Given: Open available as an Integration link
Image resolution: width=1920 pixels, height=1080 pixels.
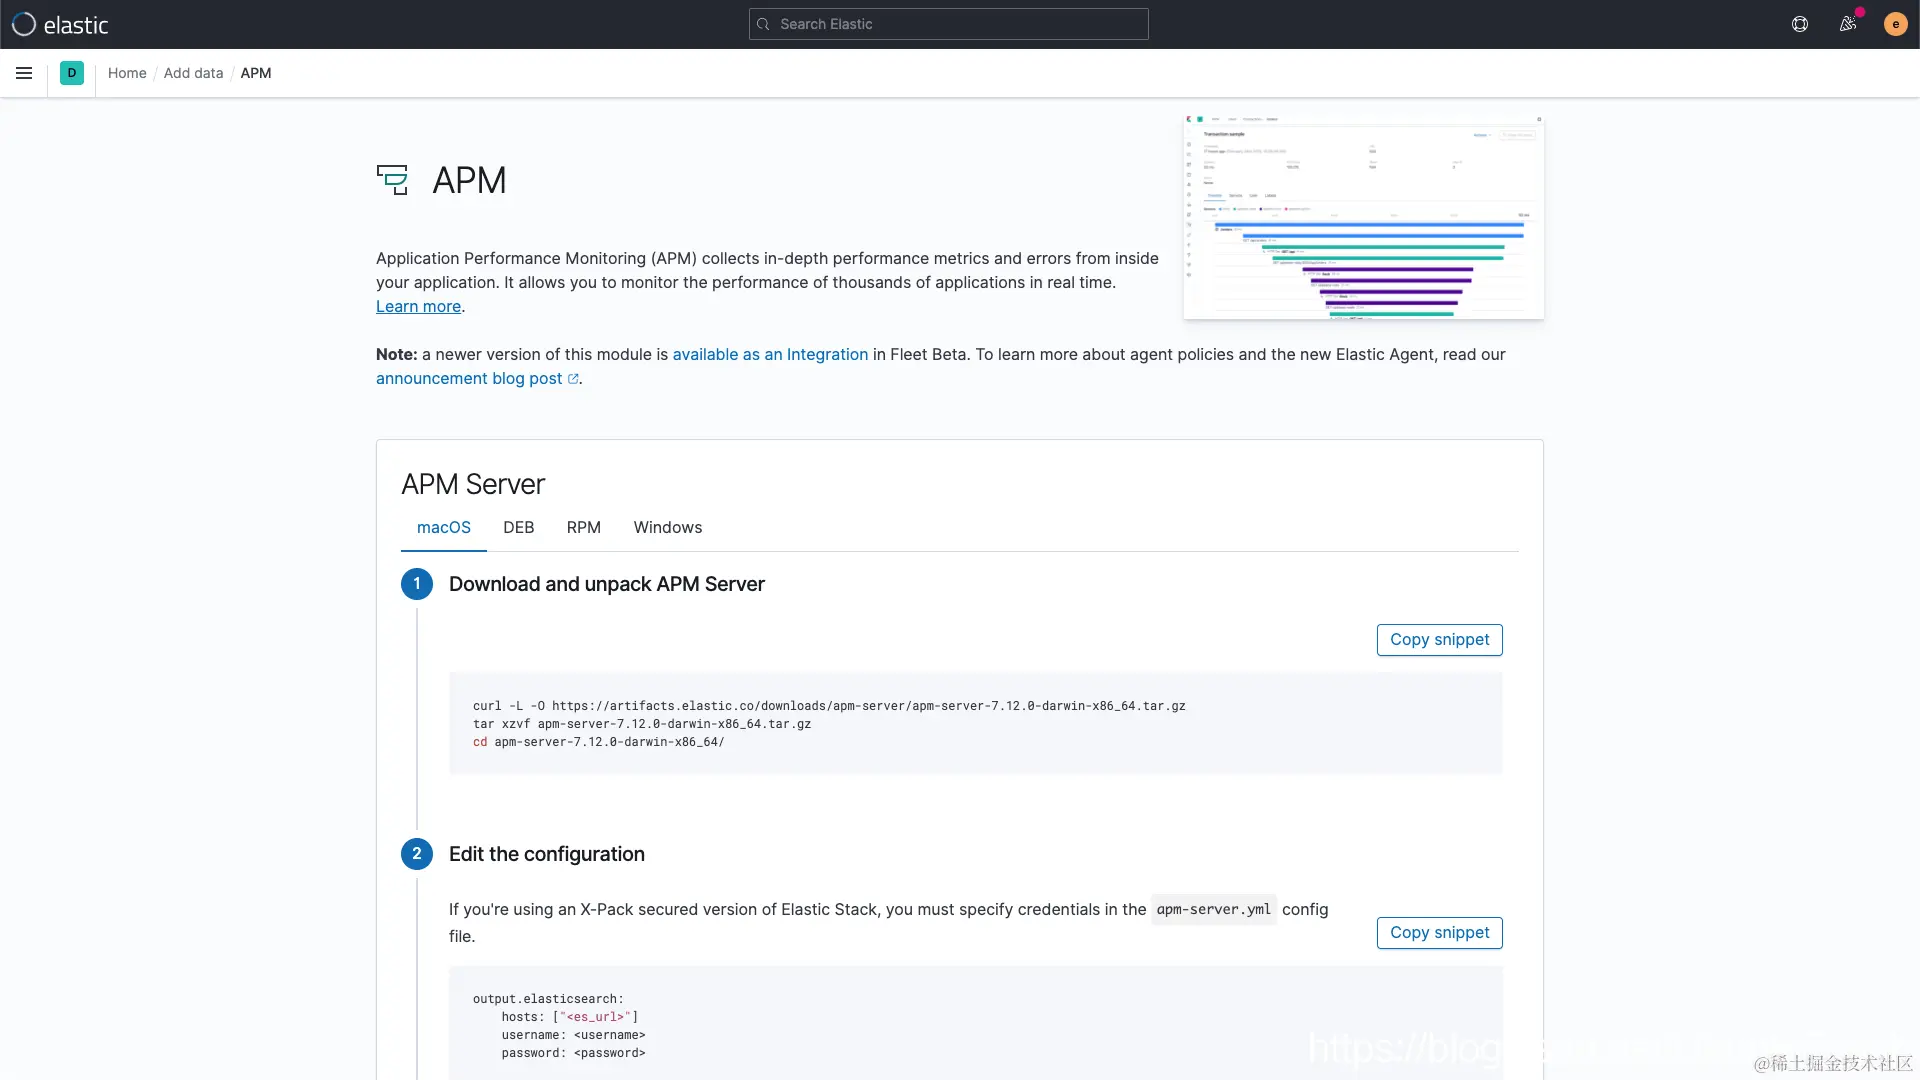Looking at the screenshot, I should (770, 355).
